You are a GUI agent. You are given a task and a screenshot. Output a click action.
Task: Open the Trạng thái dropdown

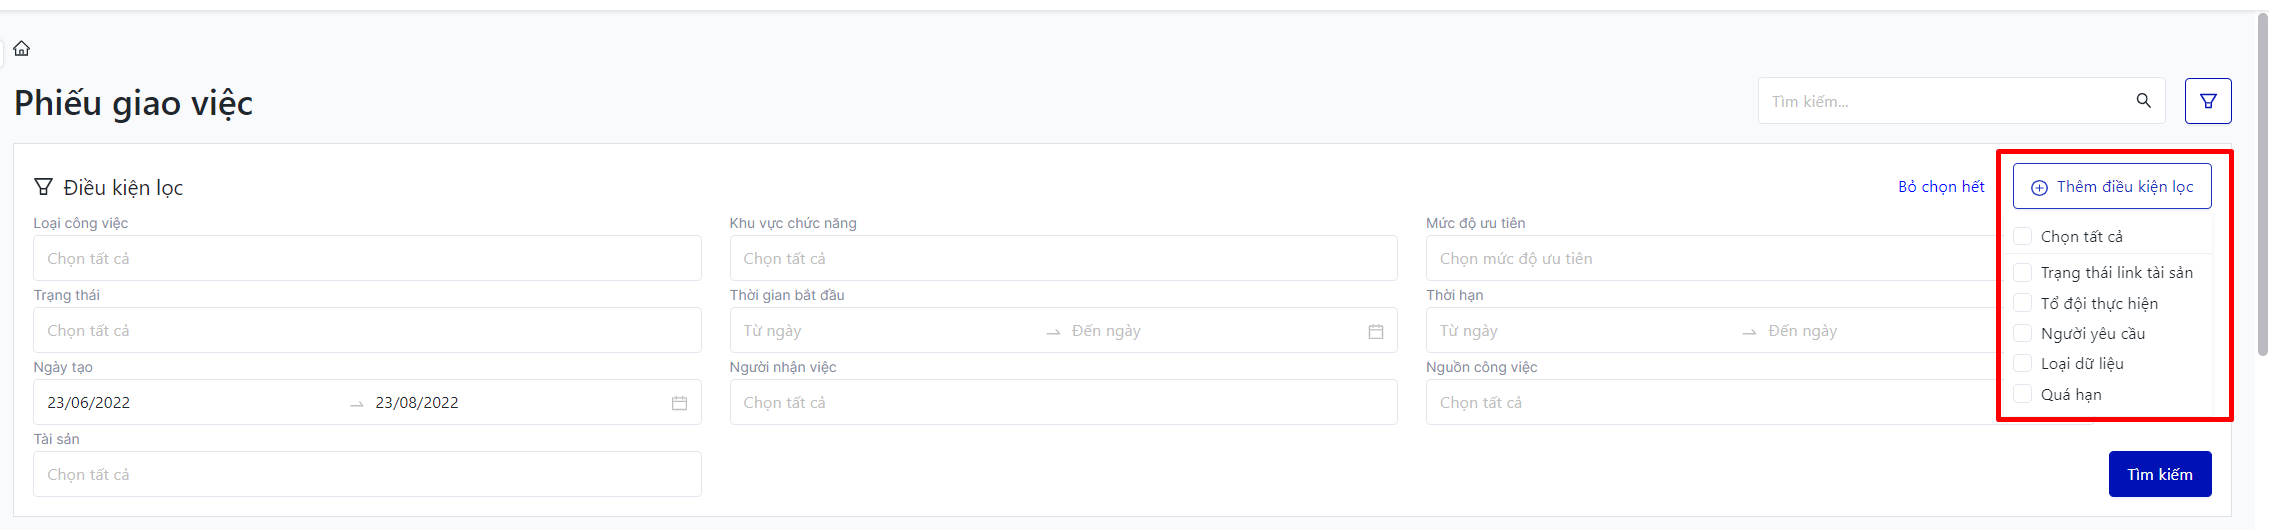point(367,331)
